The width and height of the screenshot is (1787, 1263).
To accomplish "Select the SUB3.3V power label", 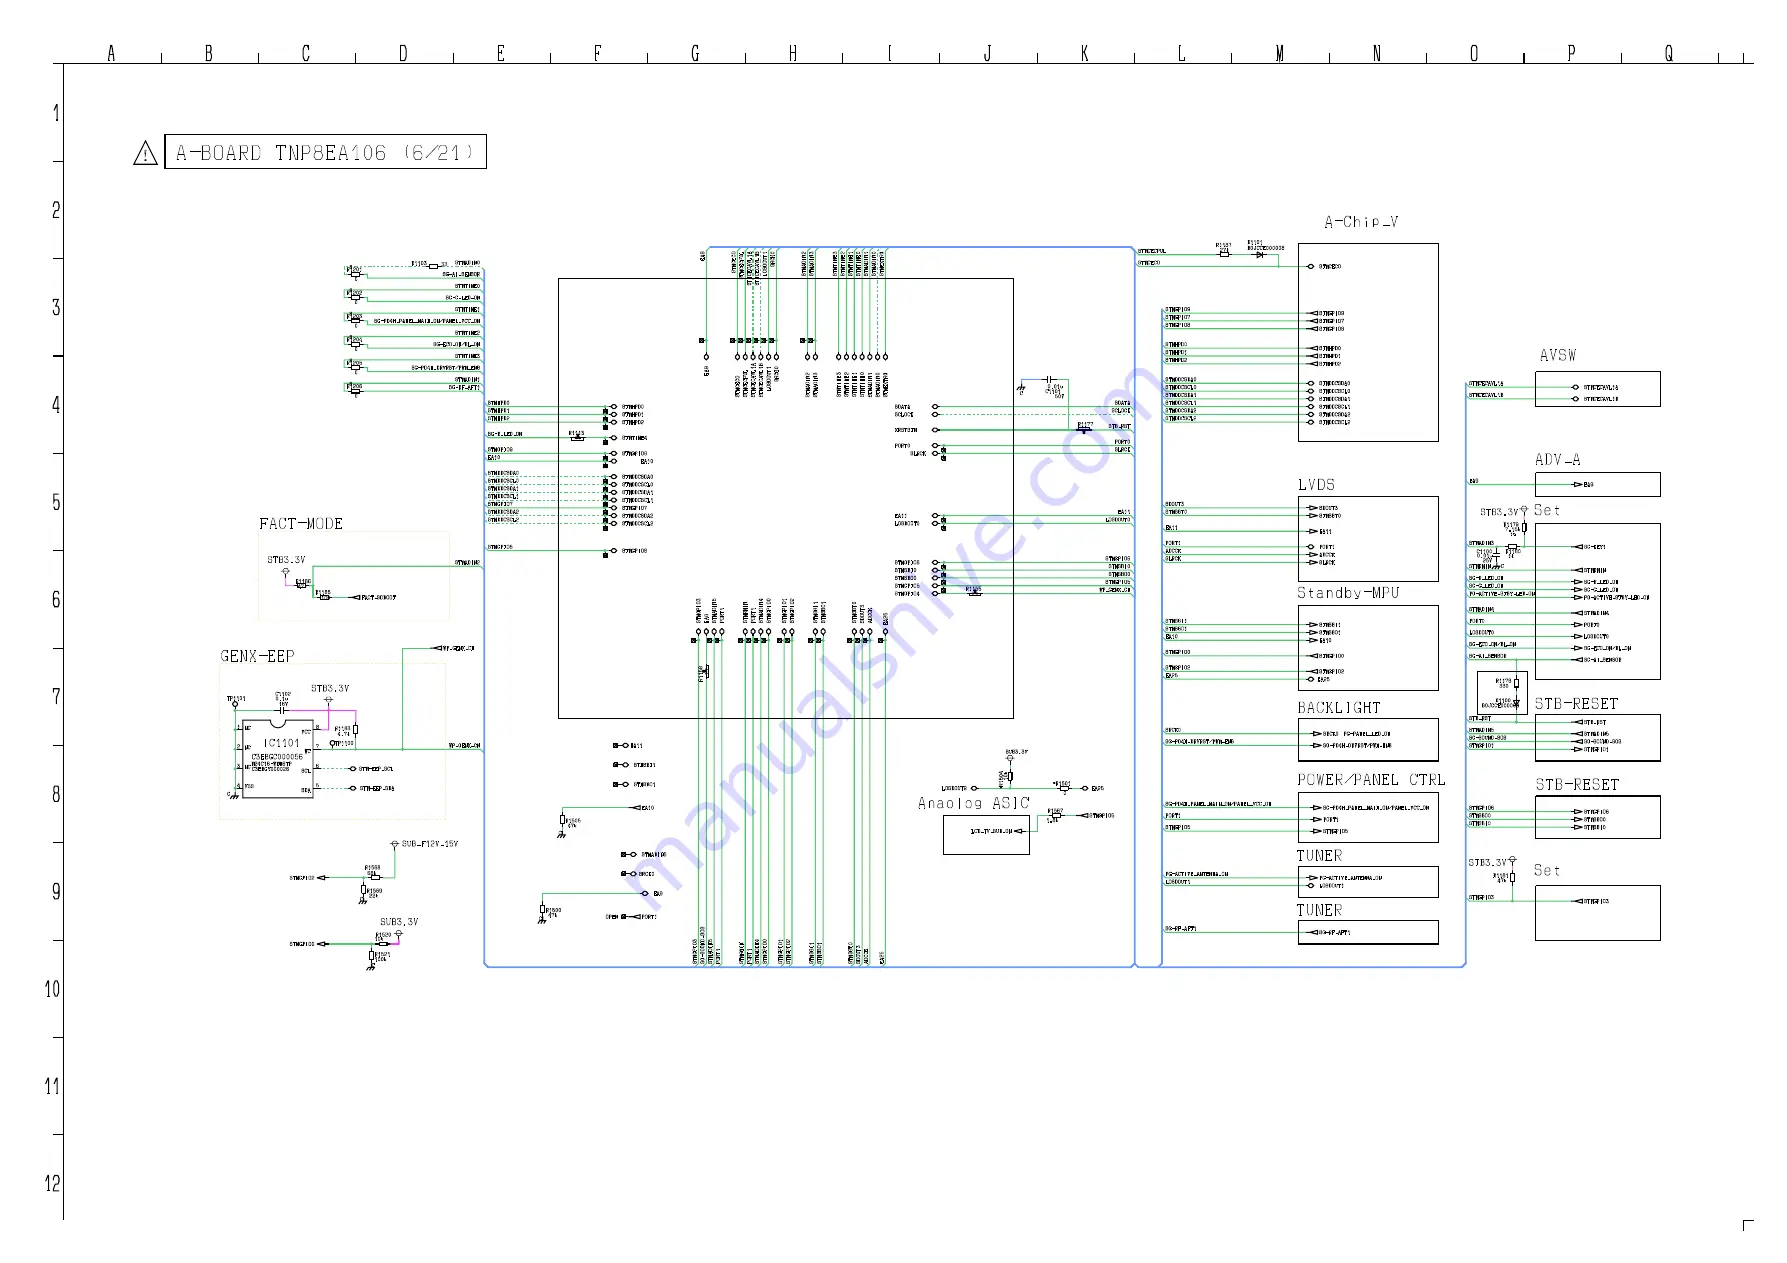I will click(399, 922).
